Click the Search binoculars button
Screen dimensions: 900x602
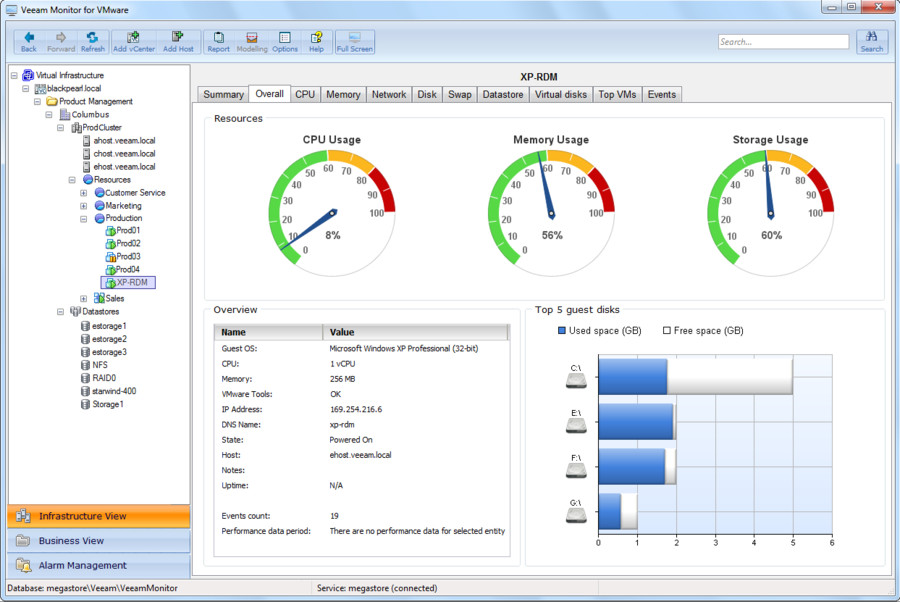coord(871,42)
